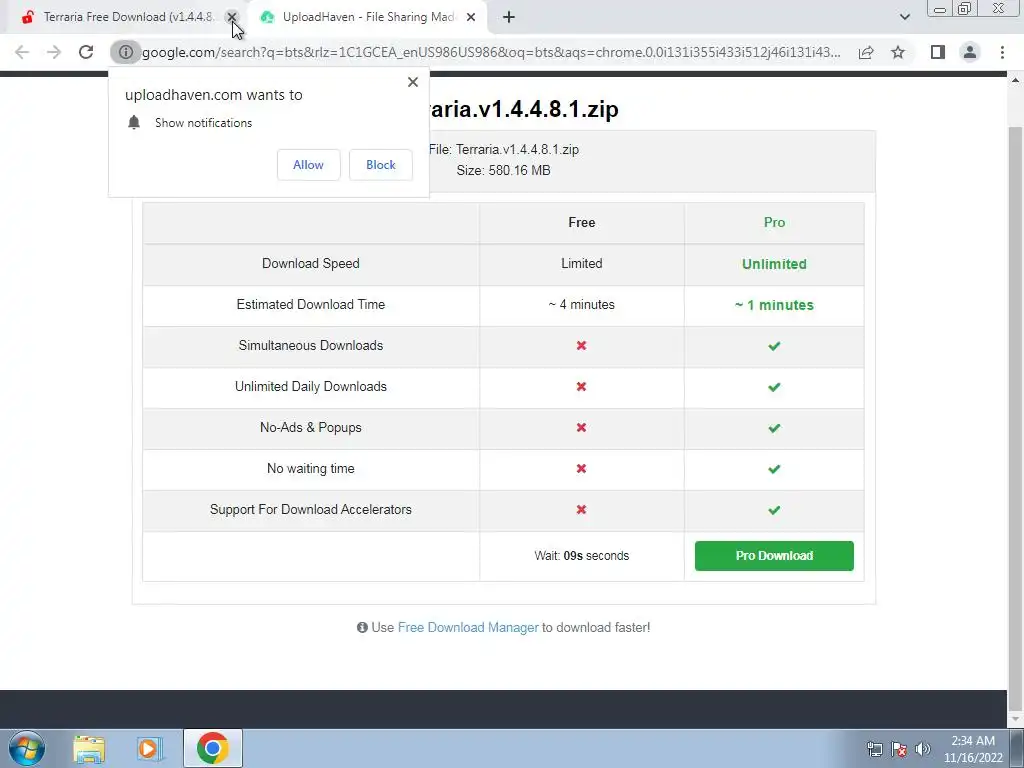Click the page vertical scrollbar

[1015, 418]
